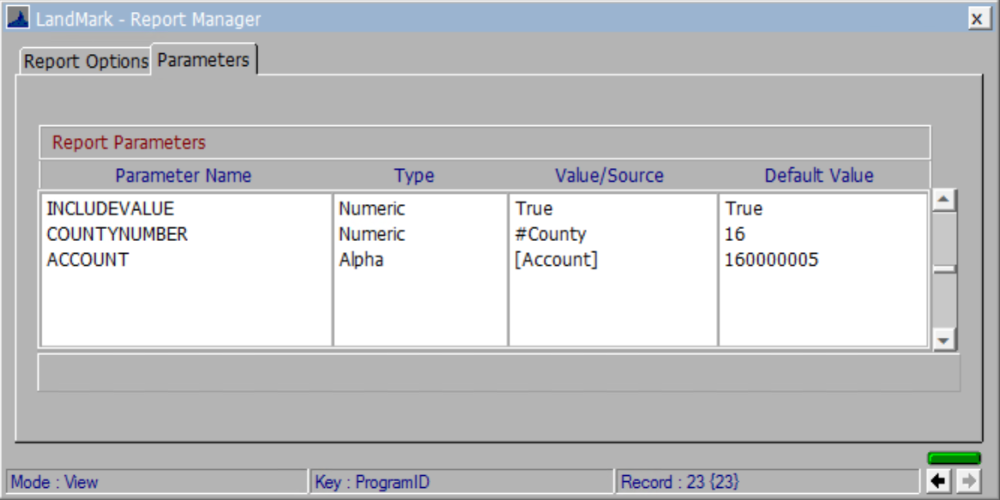Click the #County value source
This screenshot has width=1000, height=500.
pyautogui.click(x=550, y=235)
